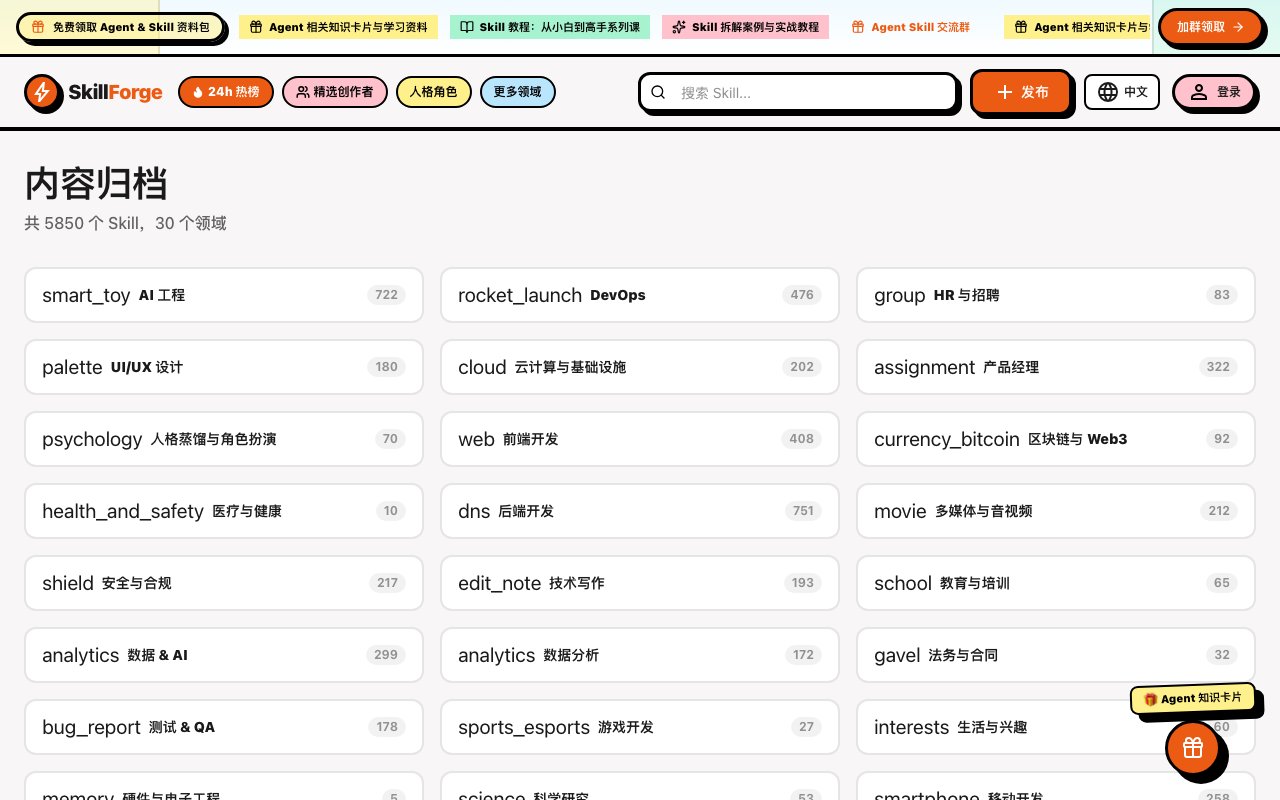Select the 人格角色 tab
Viewport: 1280px width, 800px height.
pyautogui.click(x=434, y=92)
